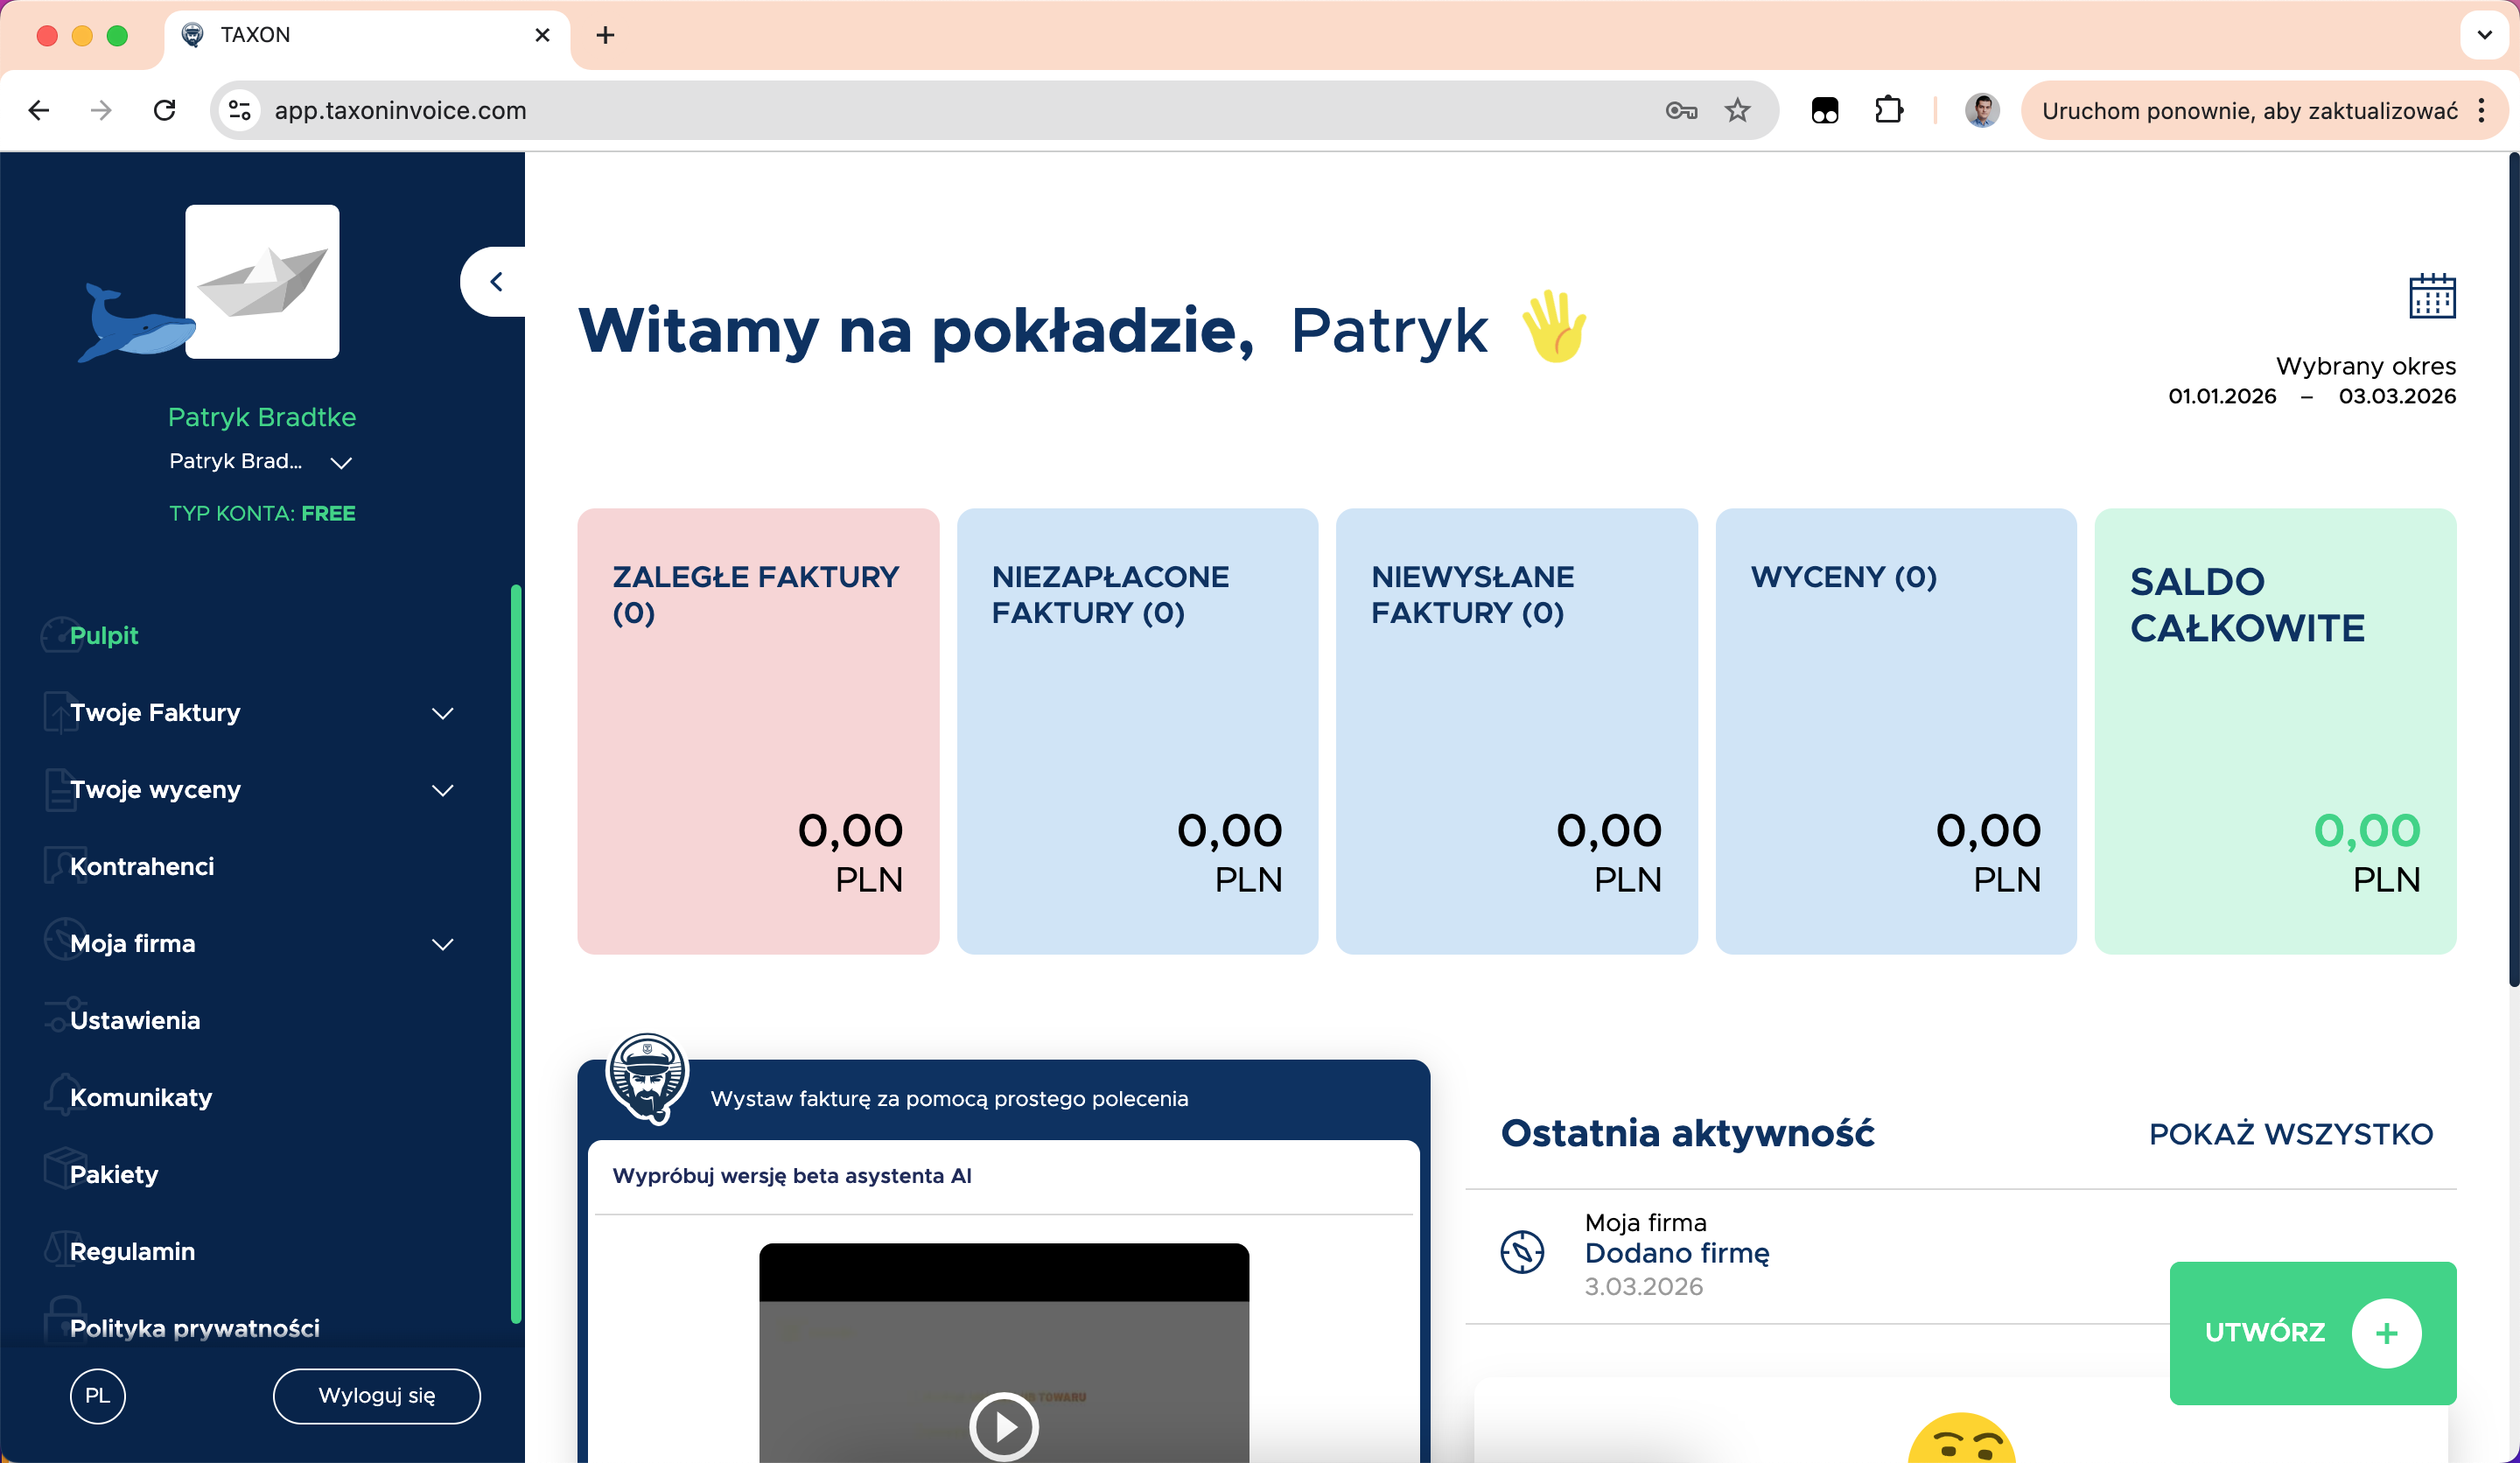Open the Pakiety menu item

click(x=114, y=1174)
